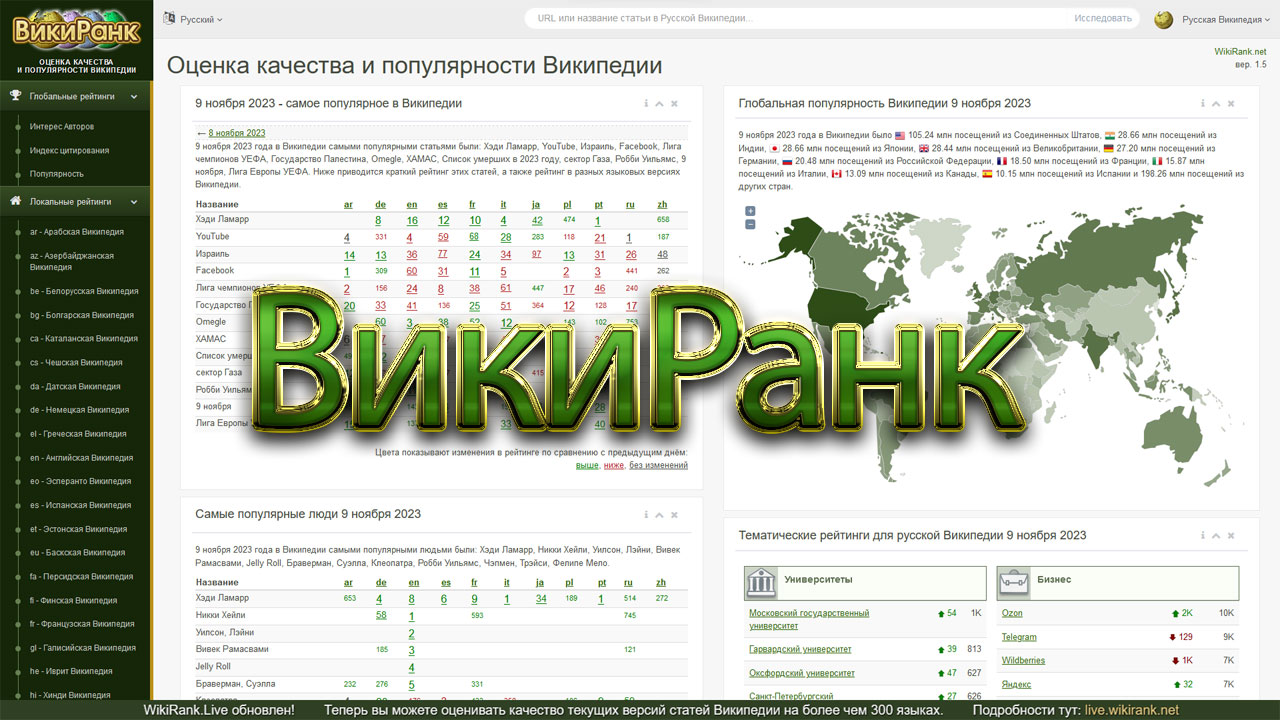The width and height of the screenshot is (1280, 720).
Task: Close the 'самое популярное в Википедии' panel
Action: (674, 103)
